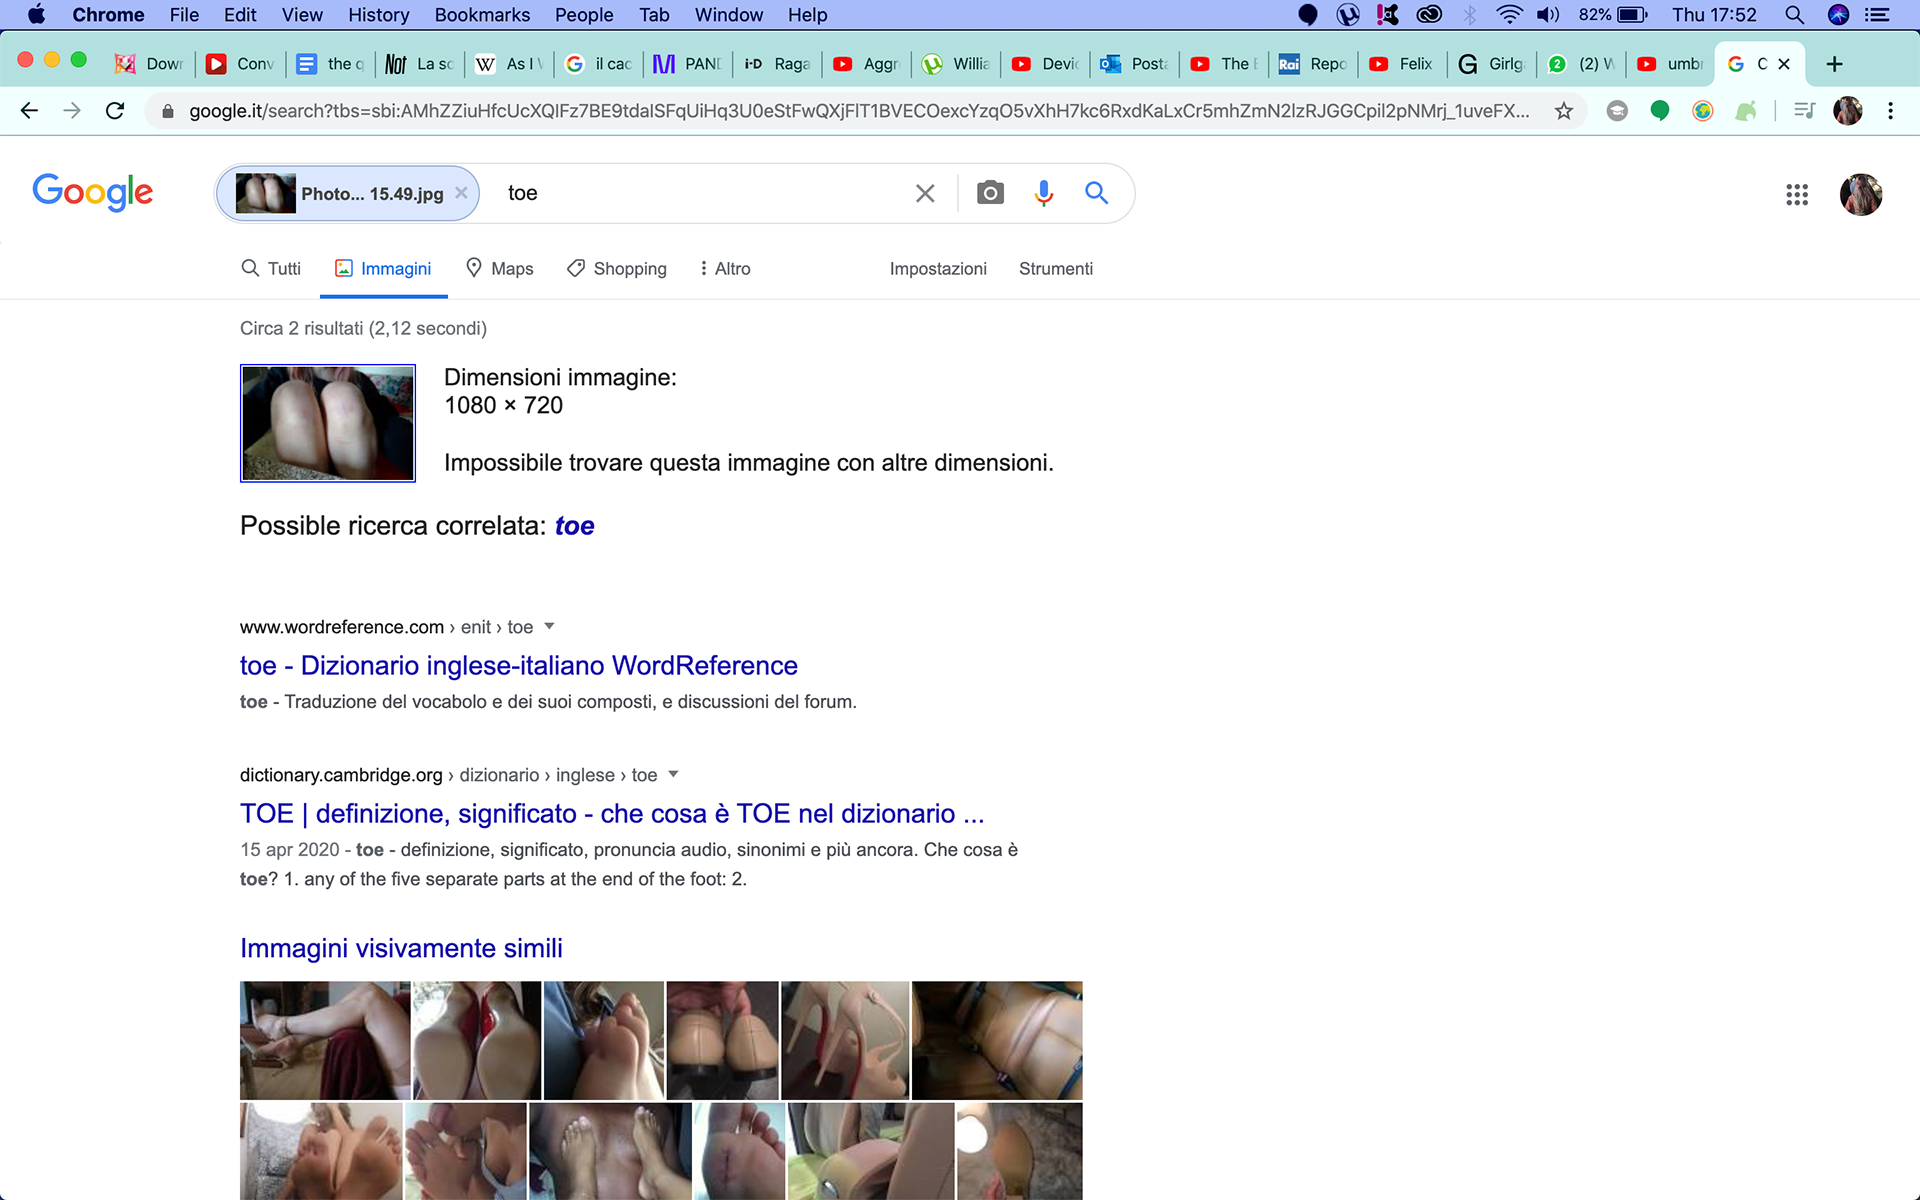This screenshot has height=1200, width=1920.
Task: Click the address bar URL
Action: [x=859, y=111]
